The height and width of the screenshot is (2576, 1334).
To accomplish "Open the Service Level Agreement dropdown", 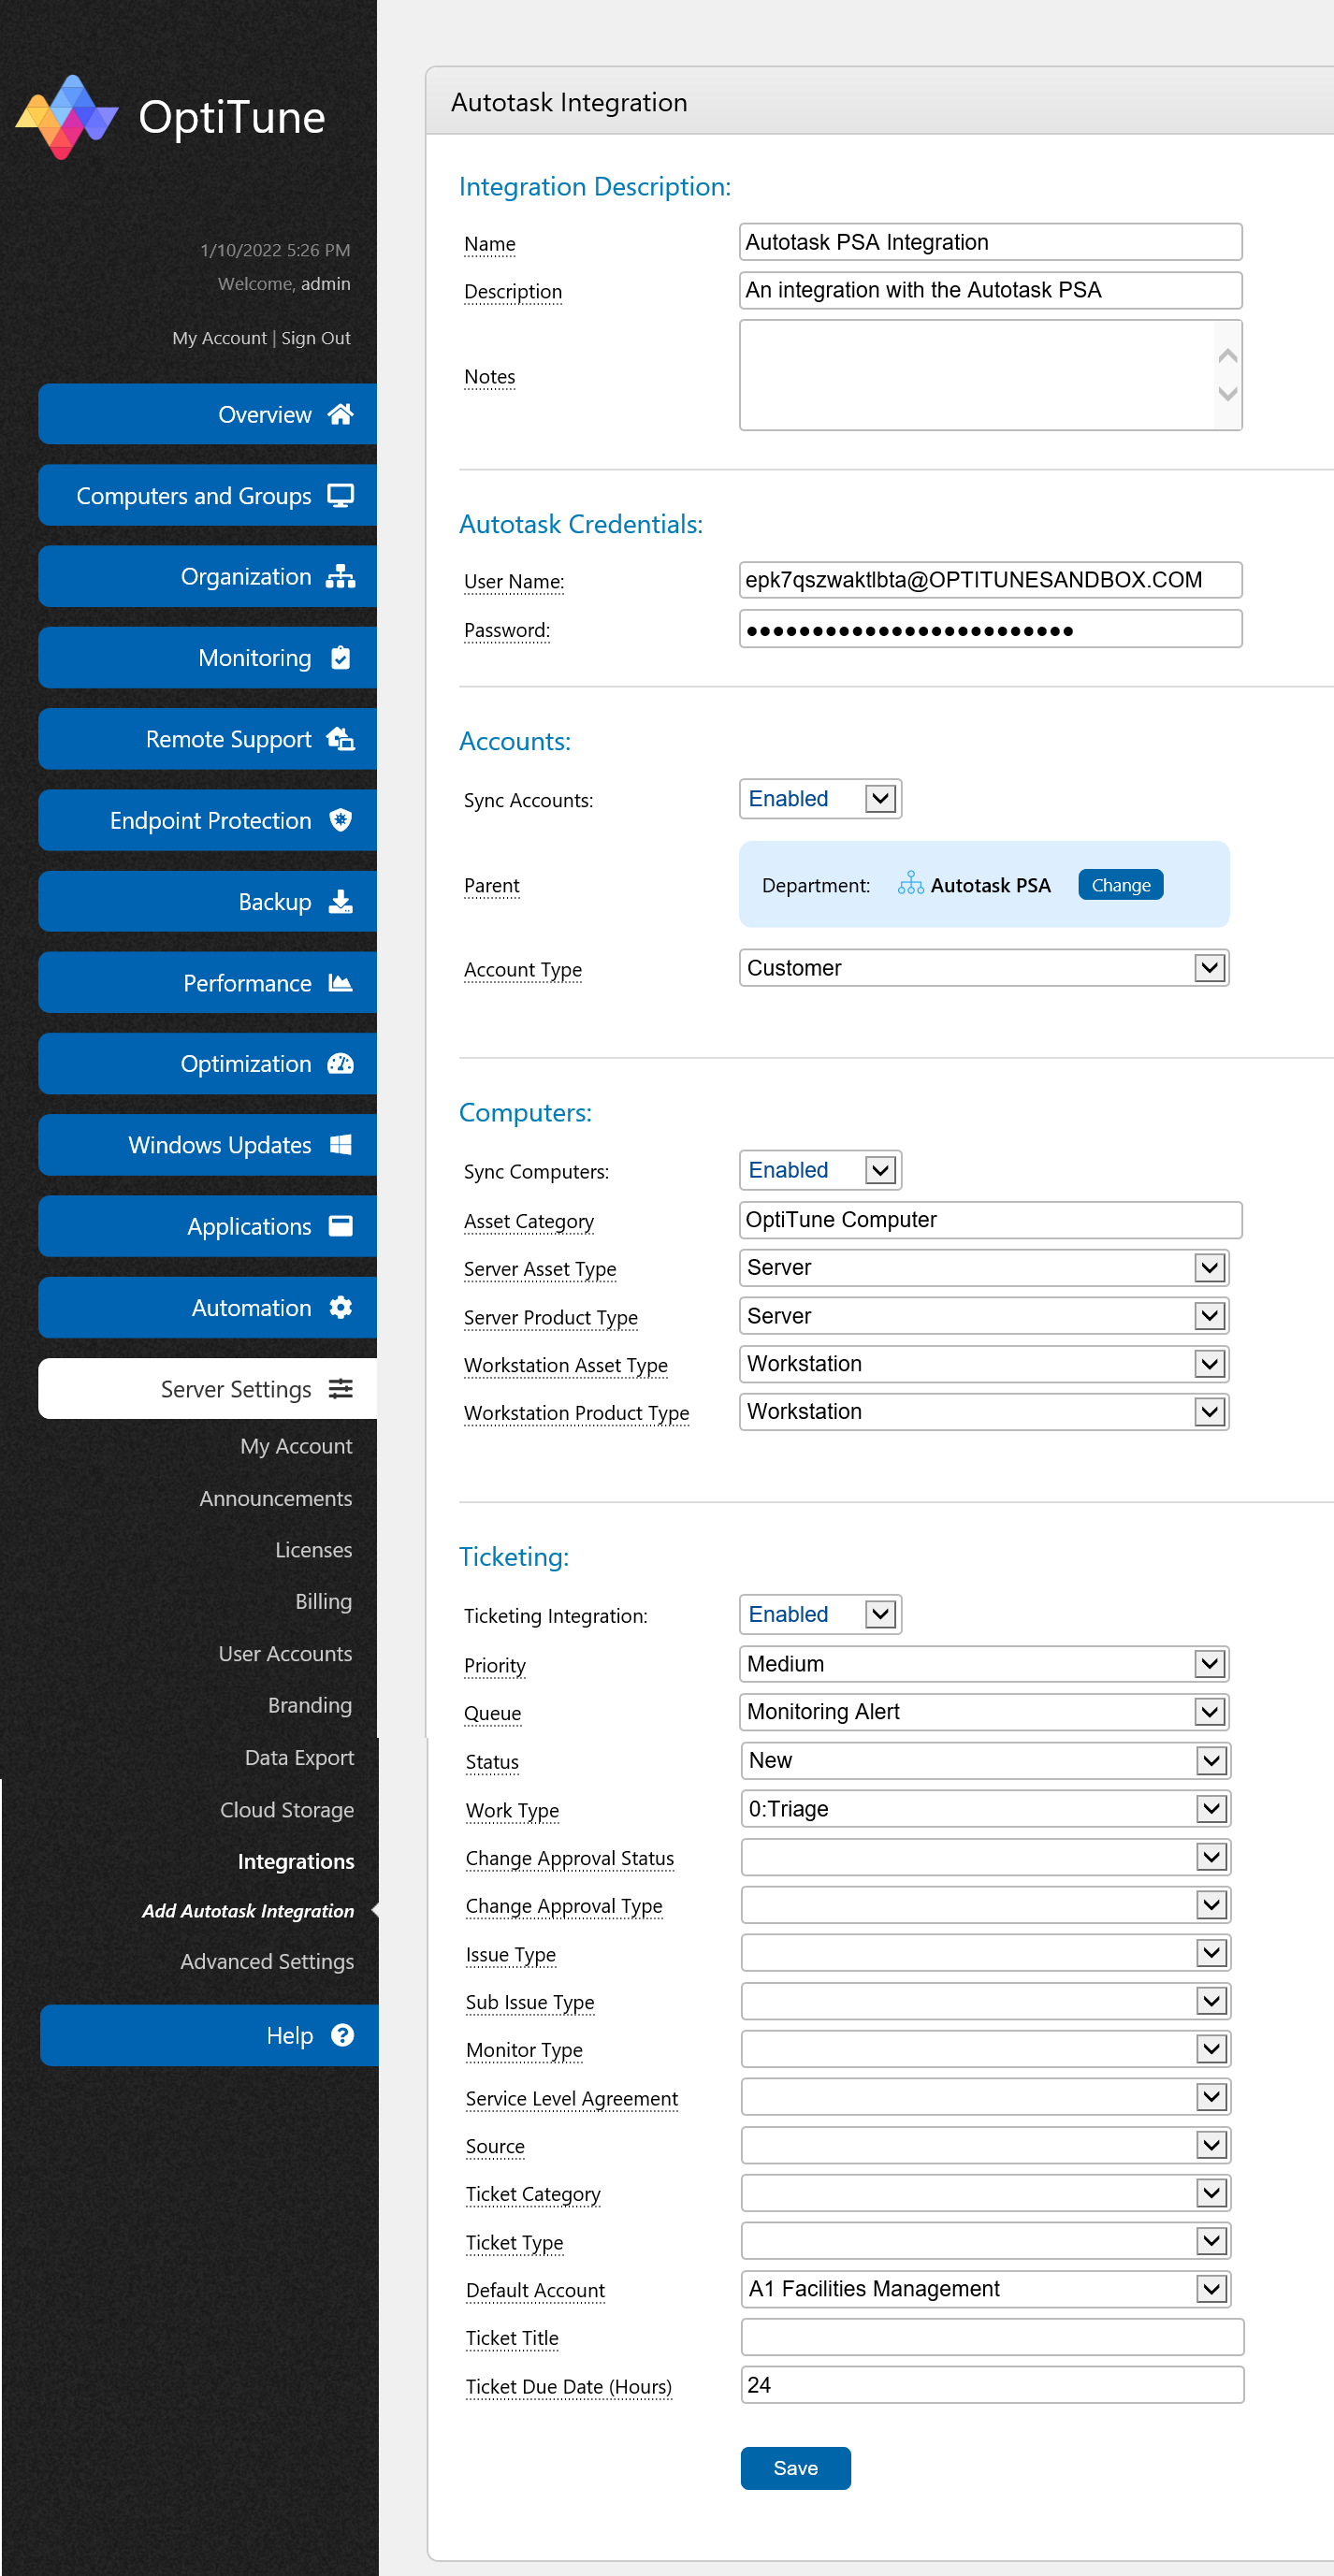I will 986,2096.
